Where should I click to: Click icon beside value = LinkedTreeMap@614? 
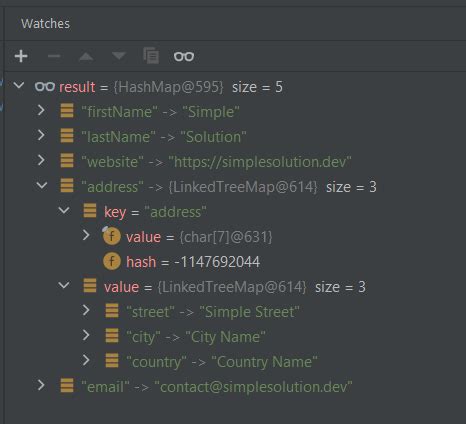coord(90,286)
